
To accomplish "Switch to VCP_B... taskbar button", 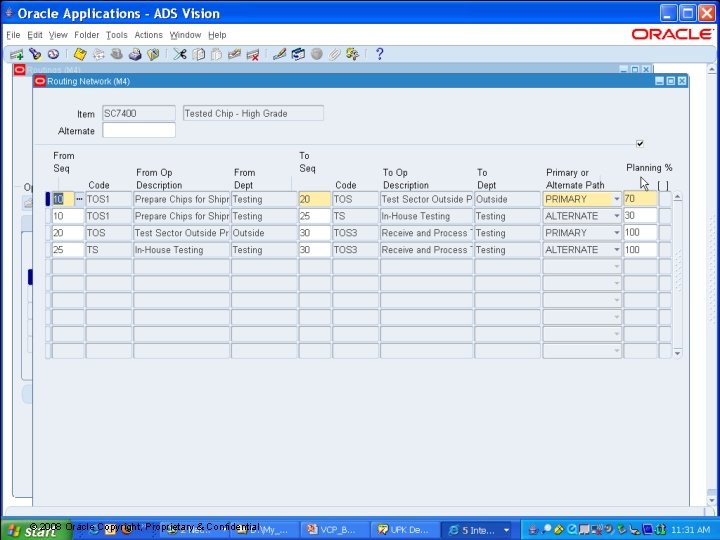I will 335,530.
